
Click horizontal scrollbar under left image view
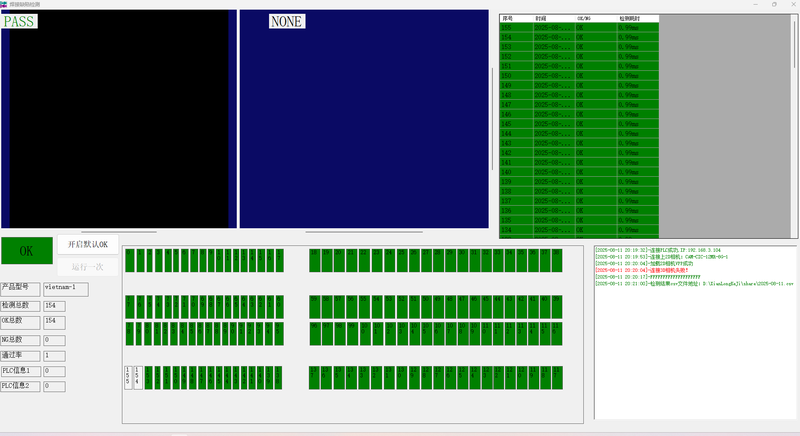(118, 232)
